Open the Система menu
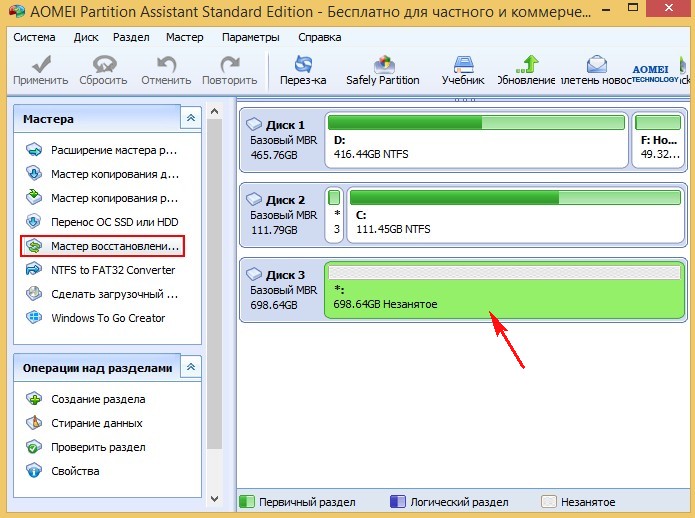The image size is (695, 518). pos(35,37)
